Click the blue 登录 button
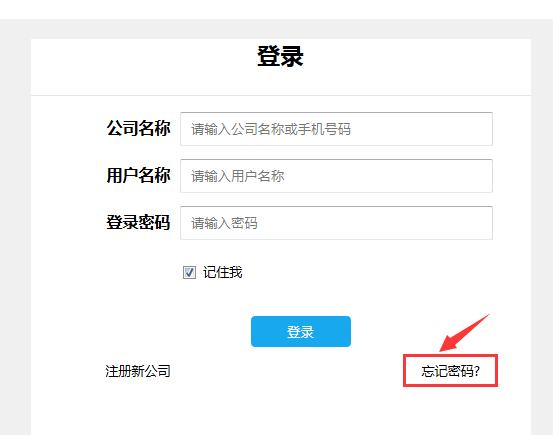Screen dimensions: 553x435 [301, 332]
